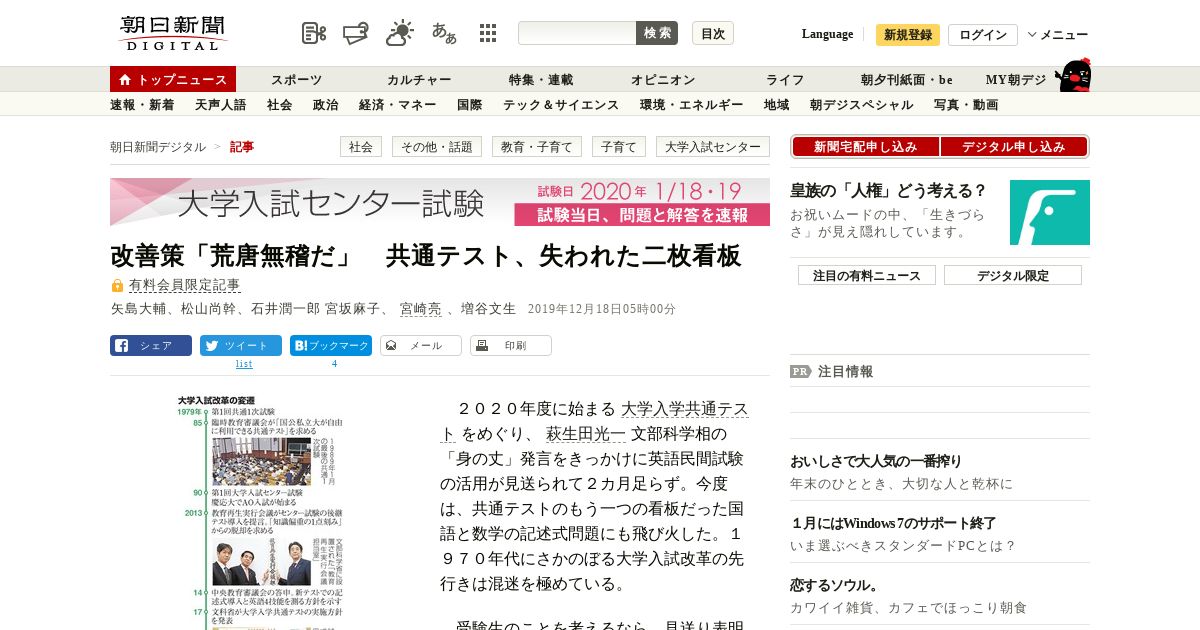Select the 特集・連載 tab
The height and width of the screenshot is (630, 1200).
click(541, 80)
